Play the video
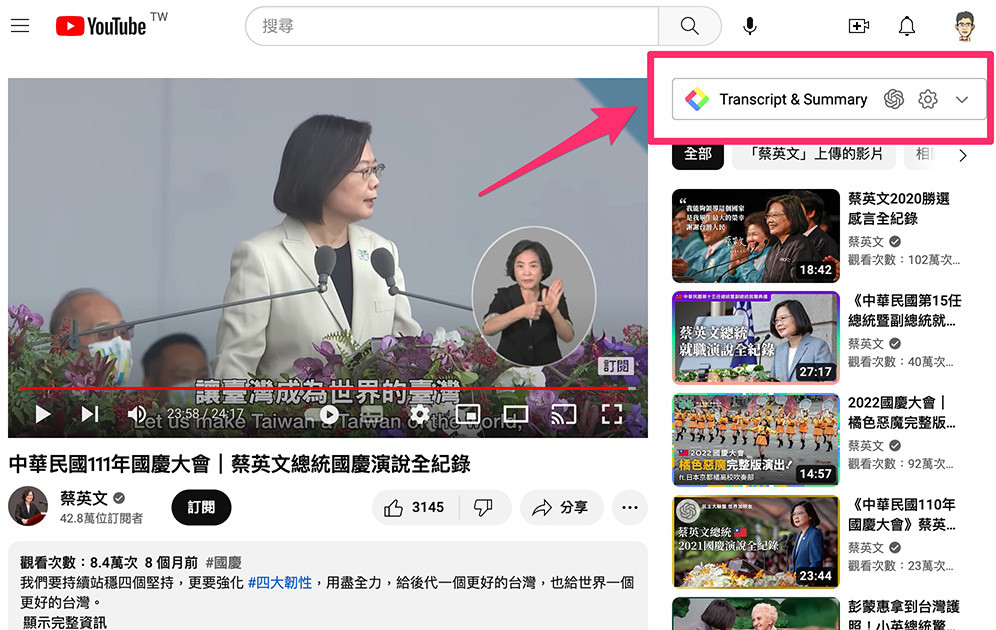 (43, 414)
